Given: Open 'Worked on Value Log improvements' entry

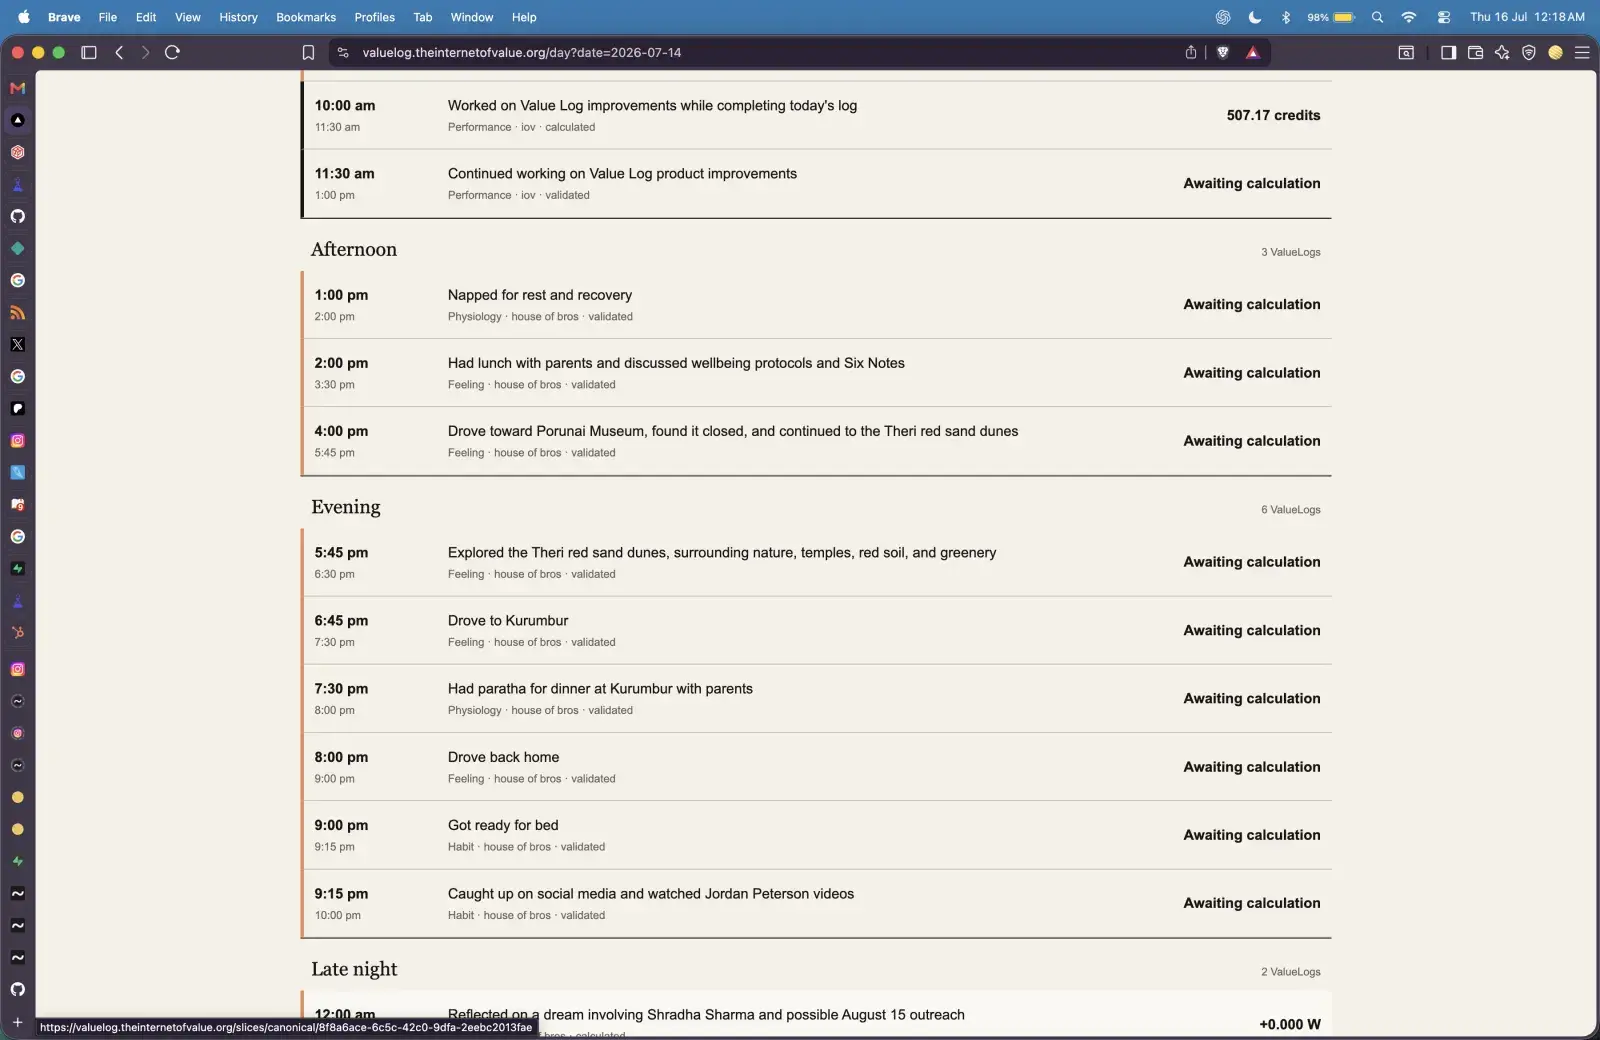Looking at the screenshot, I should pyautogui.click(x=817, y=115).
